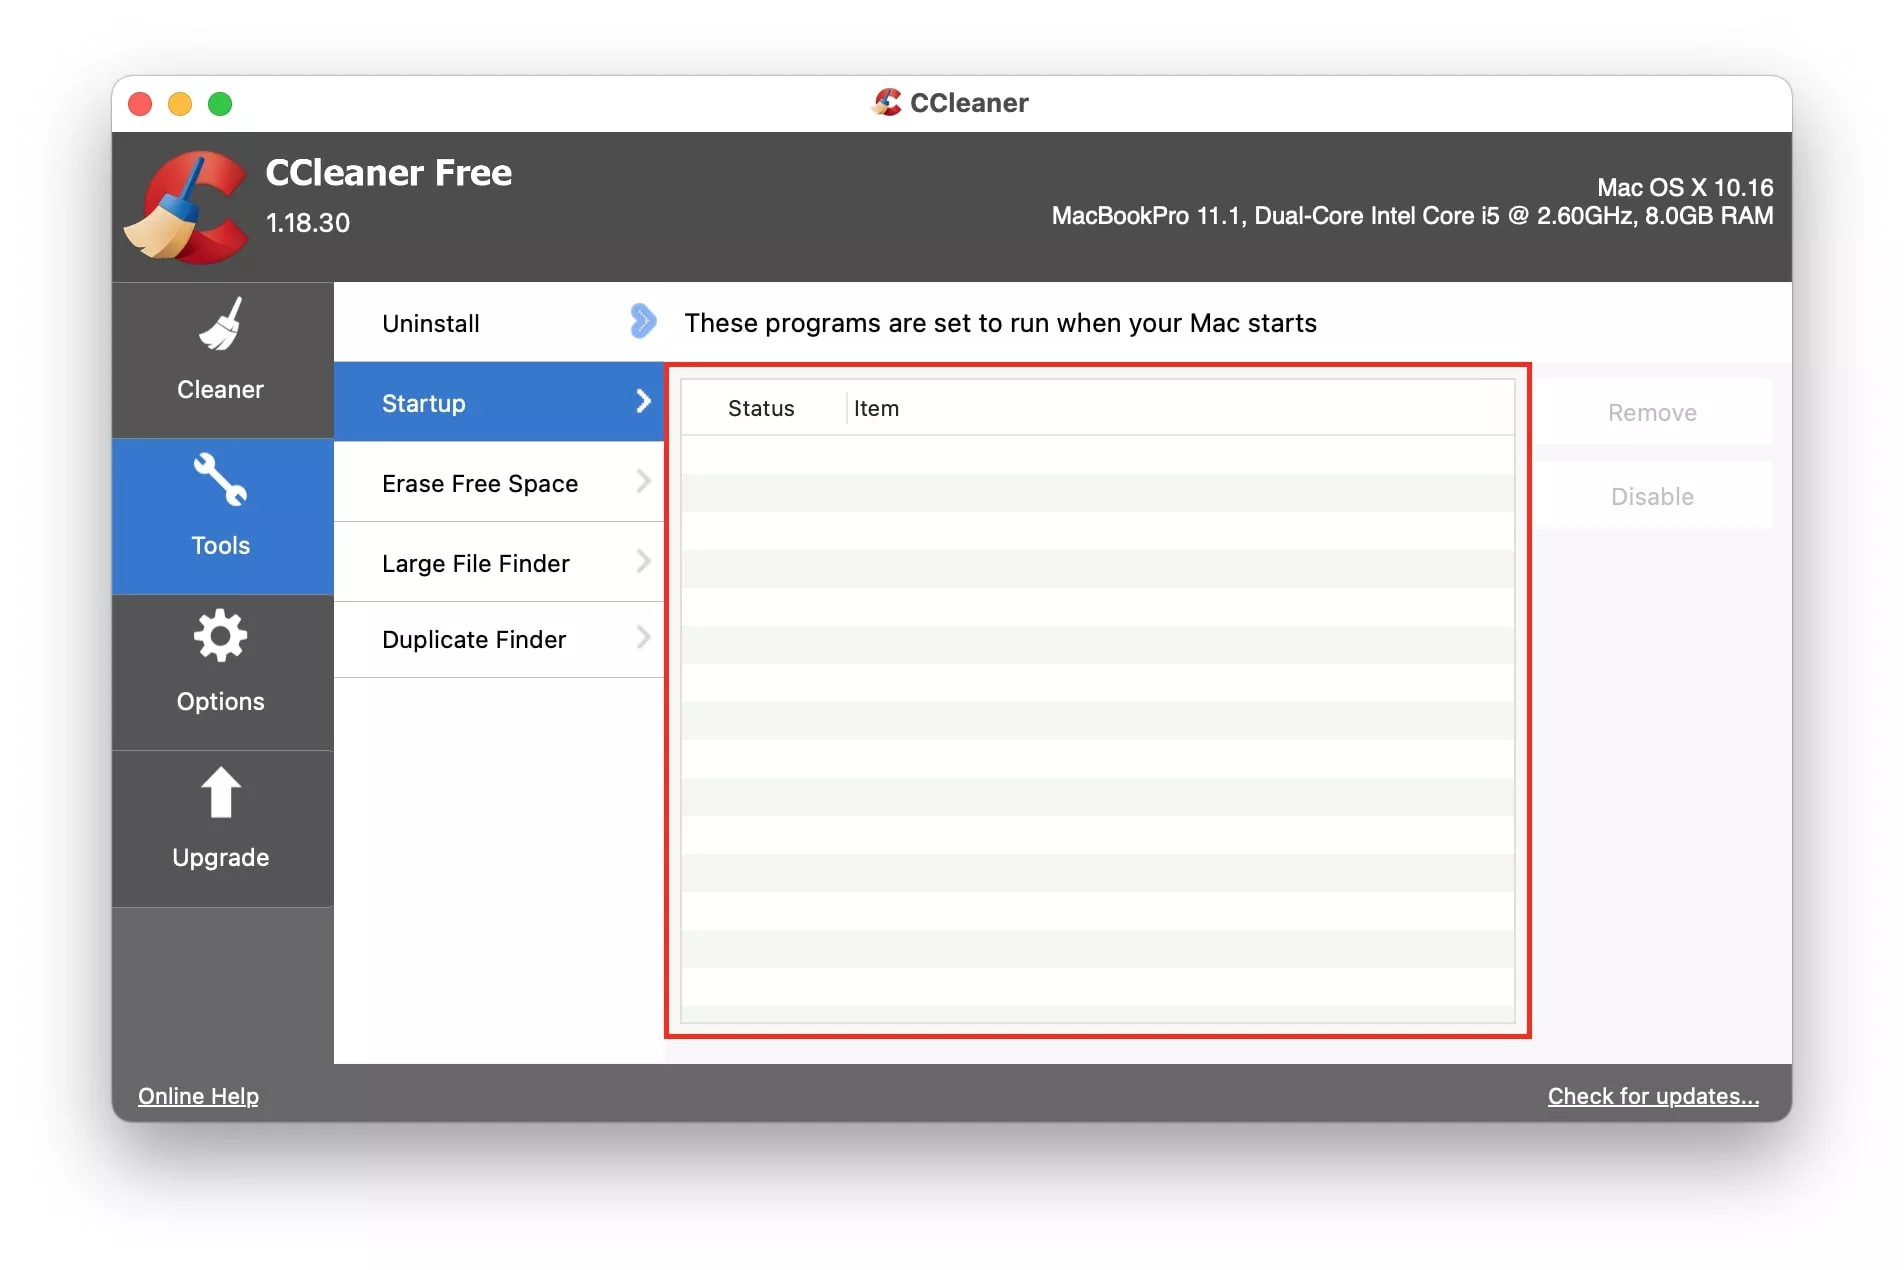
Task: Click the small CCleaner icon in title bar
Action: point(886,102)
